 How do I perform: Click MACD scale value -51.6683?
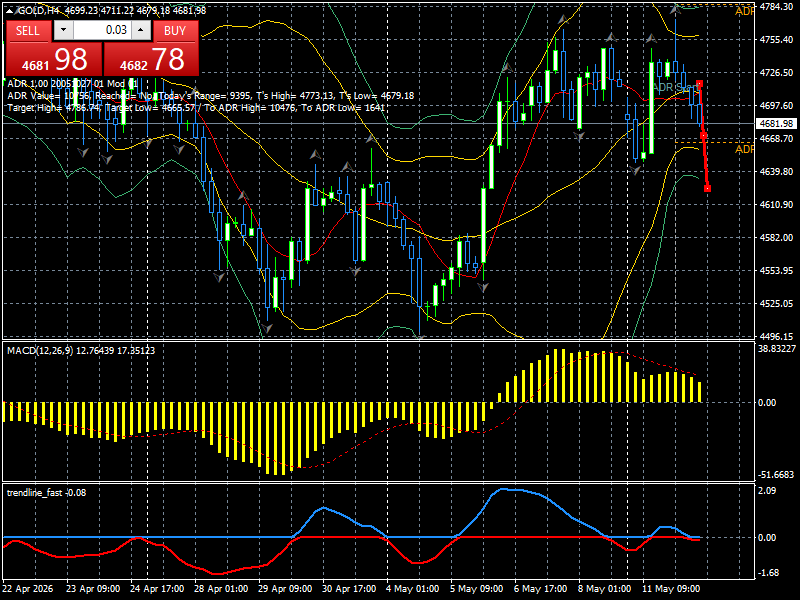[776, 474]
